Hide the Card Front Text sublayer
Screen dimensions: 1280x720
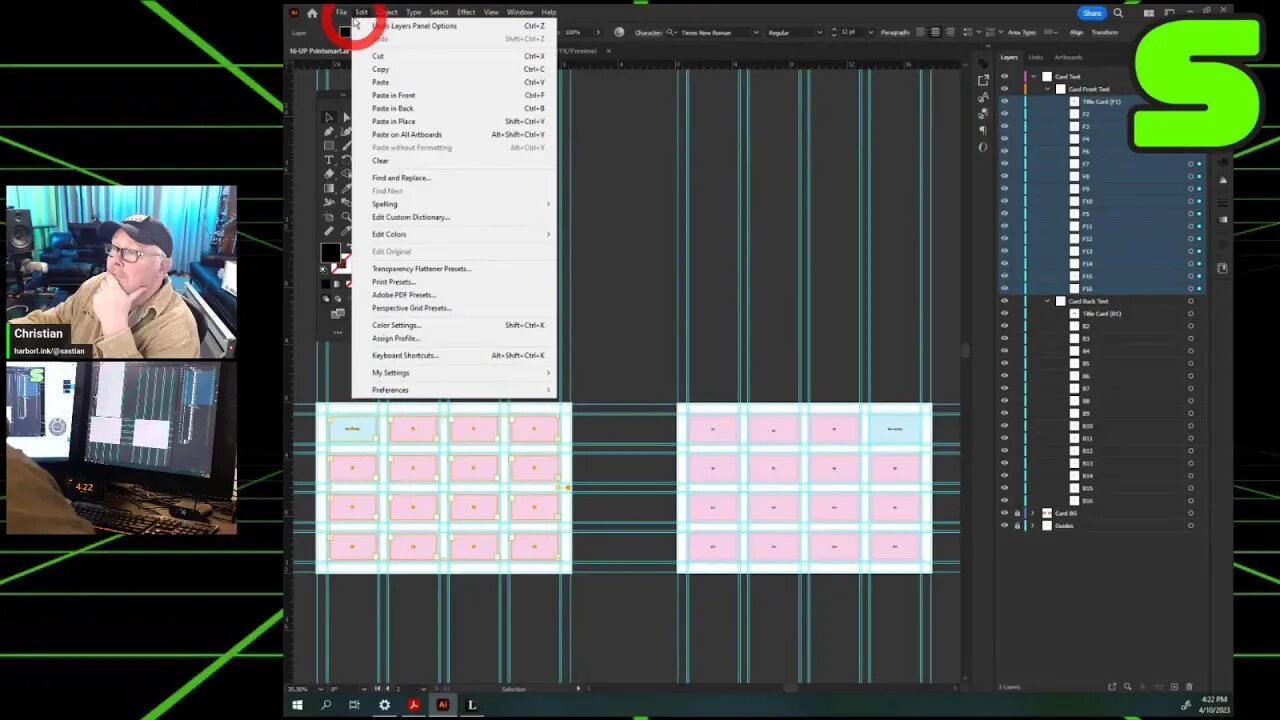point(1004,89)
